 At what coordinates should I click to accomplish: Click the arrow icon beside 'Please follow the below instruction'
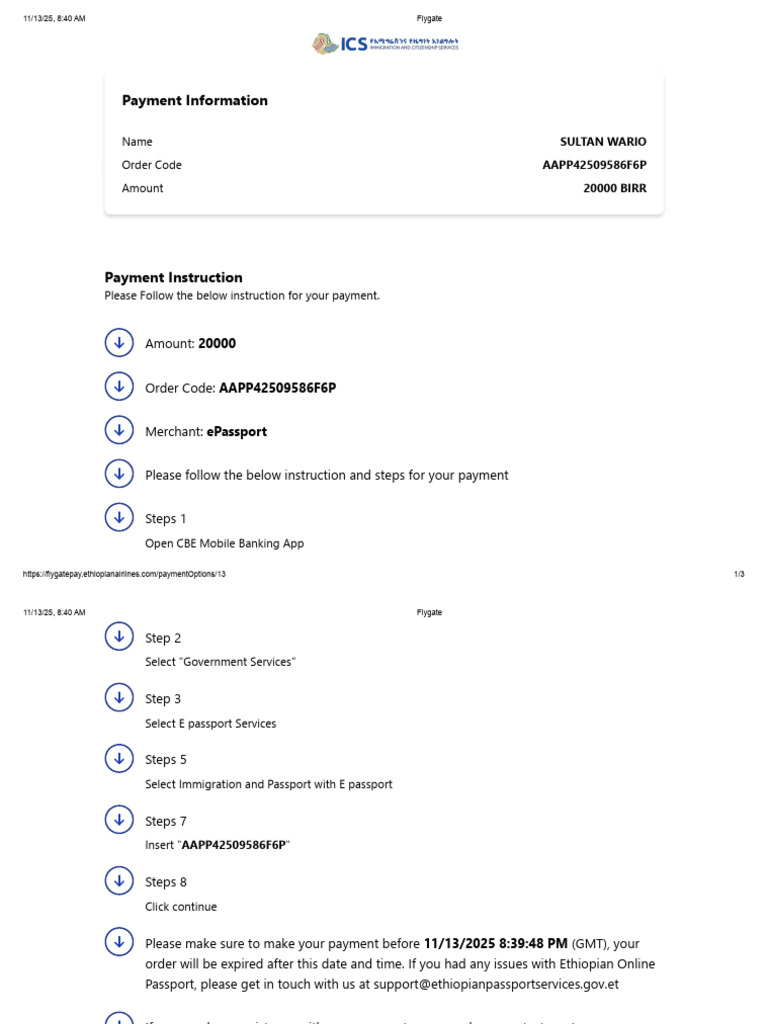tap(119, 473)
